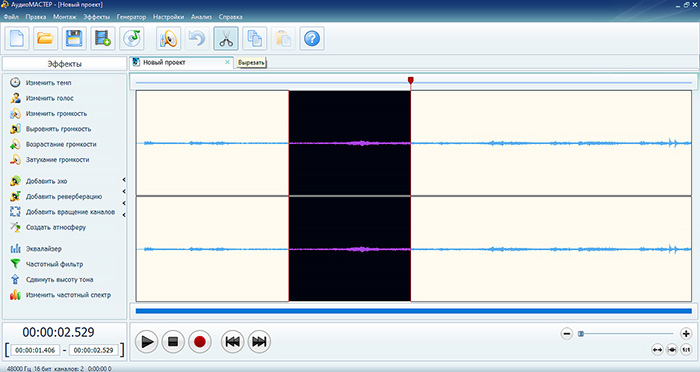Open the Настройки menu

(x=168, y=17)
